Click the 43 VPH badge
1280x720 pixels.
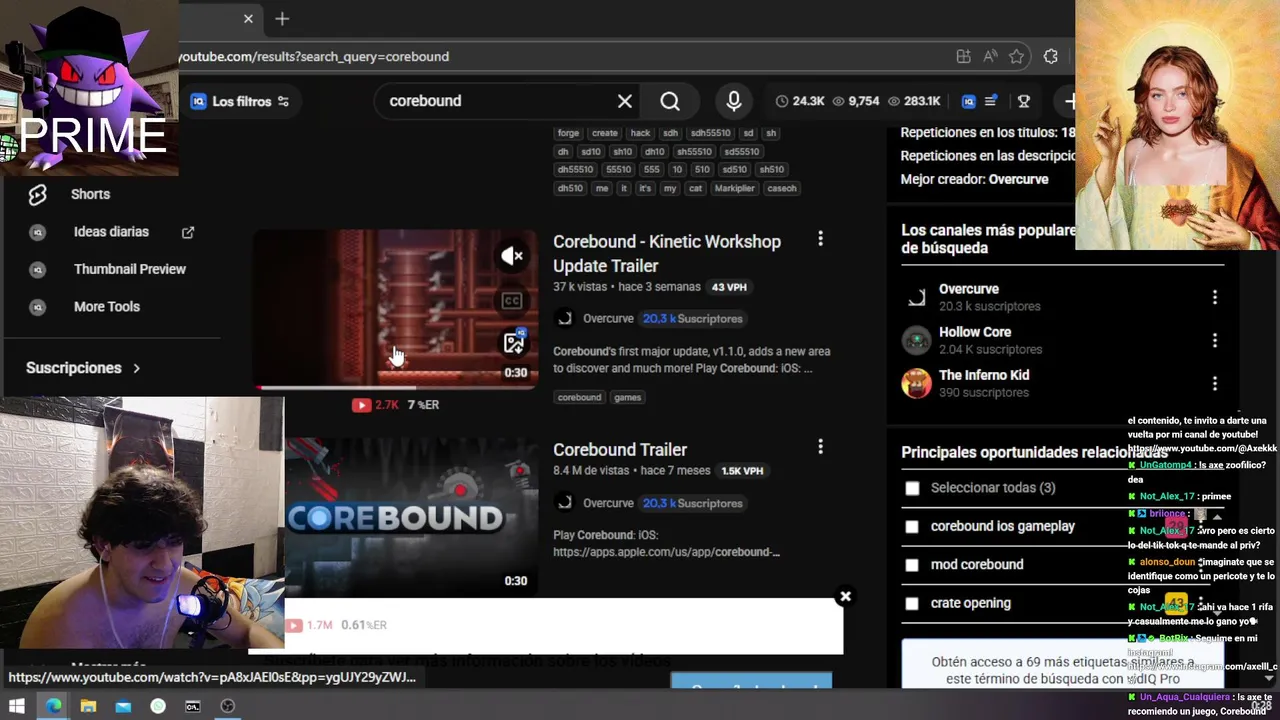point(729,287)
